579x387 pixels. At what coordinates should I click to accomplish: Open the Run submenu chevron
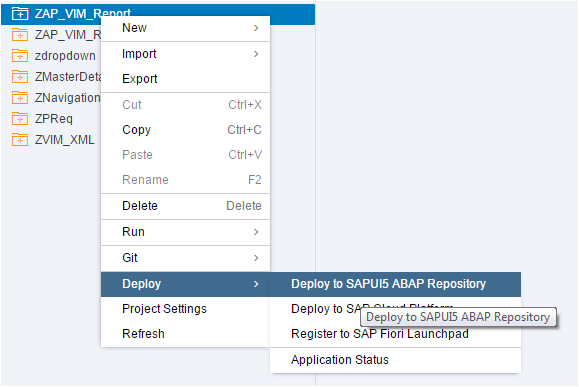coord(256,232)
